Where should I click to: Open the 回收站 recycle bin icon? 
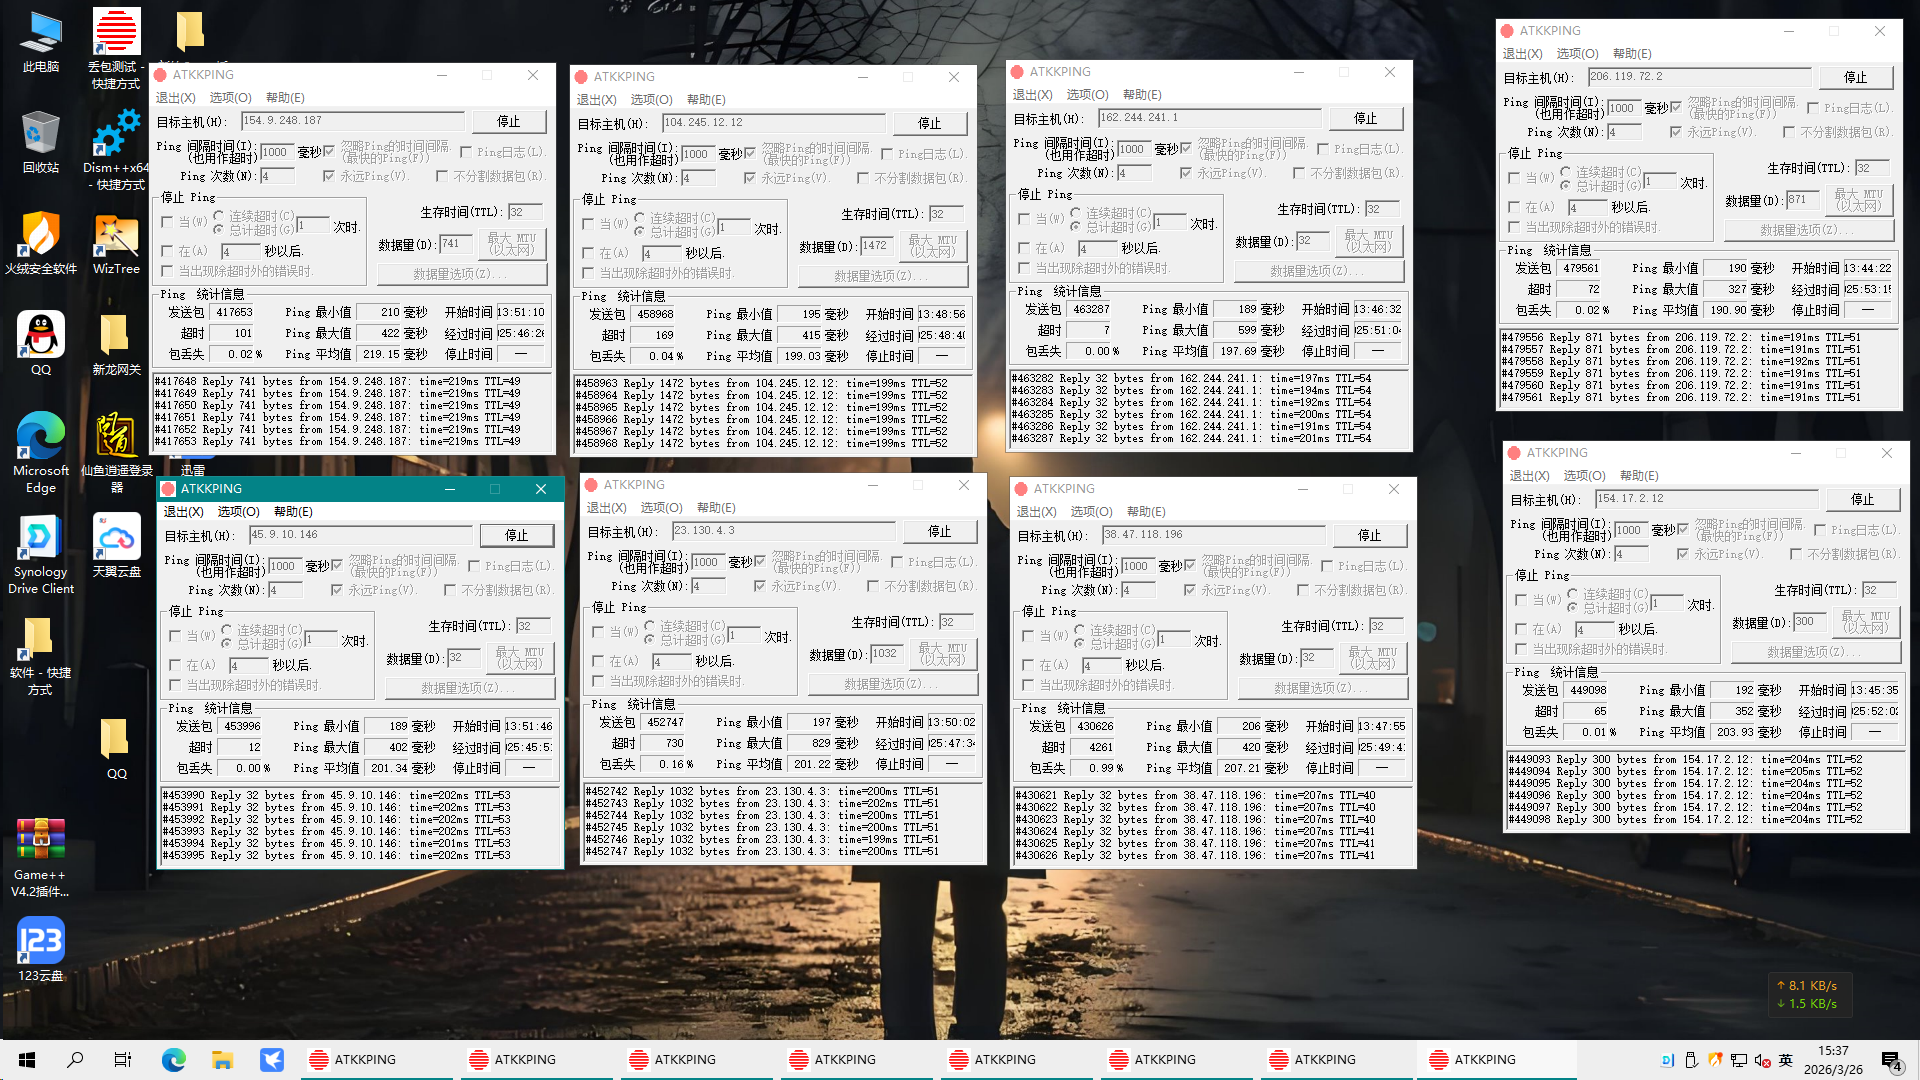[41, 142]
